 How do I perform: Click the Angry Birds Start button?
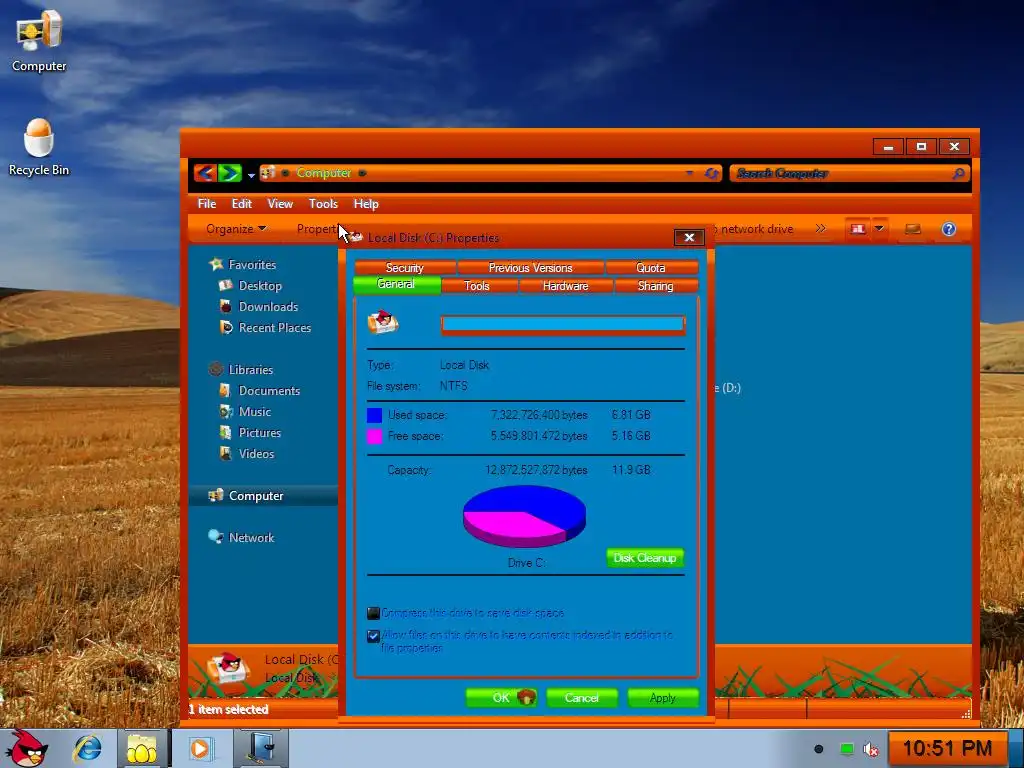click(26, 748)
